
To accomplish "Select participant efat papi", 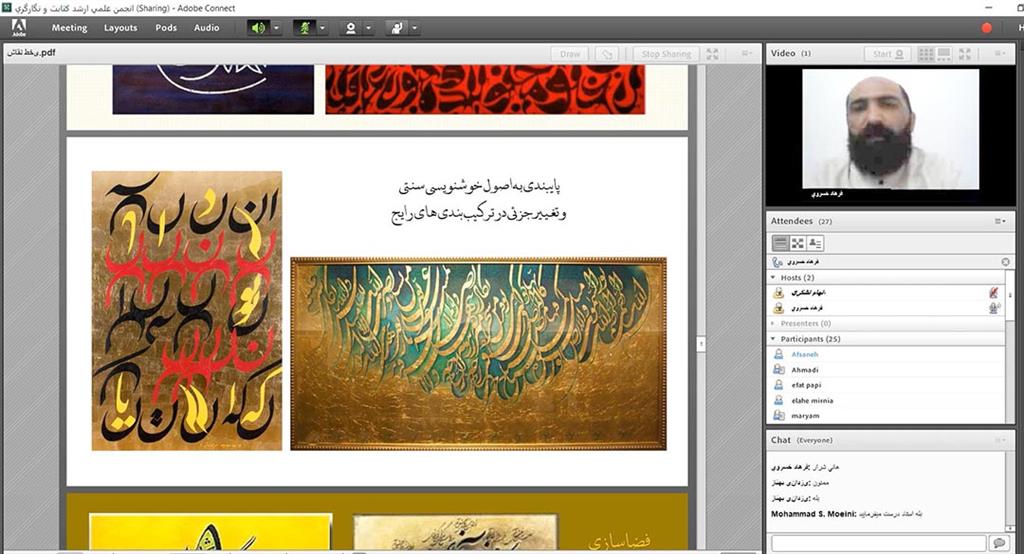I will pyautogui.click(x=887, y=385).
